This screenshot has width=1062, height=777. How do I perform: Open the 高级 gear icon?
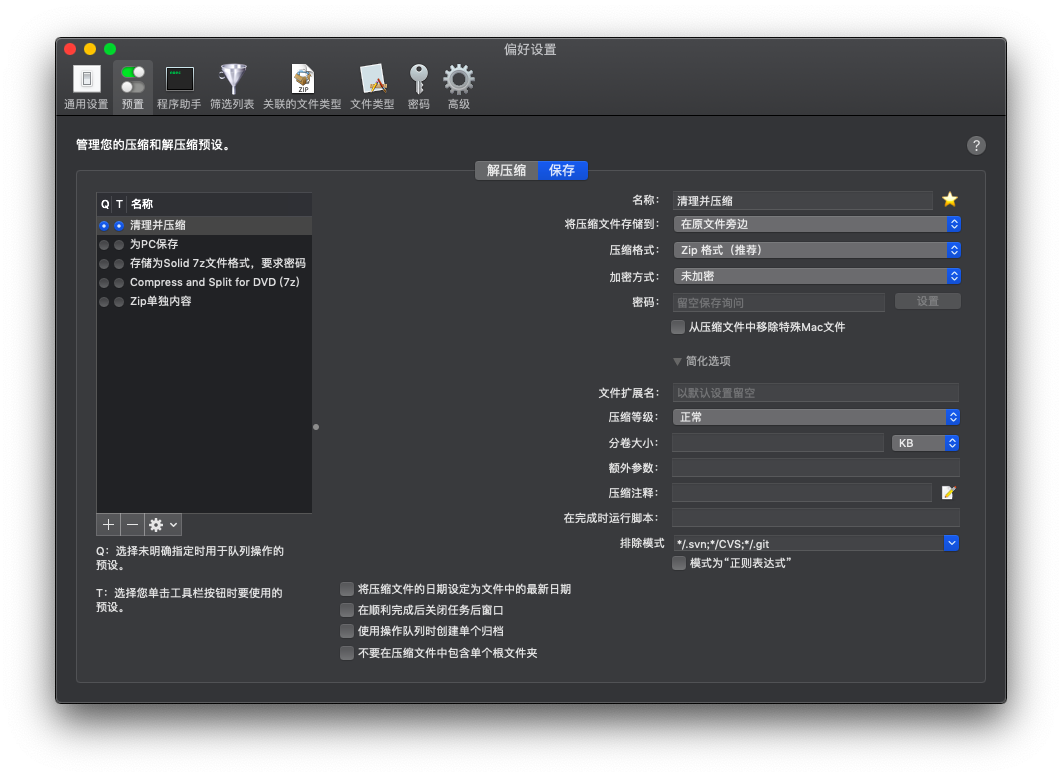point(459,80)
